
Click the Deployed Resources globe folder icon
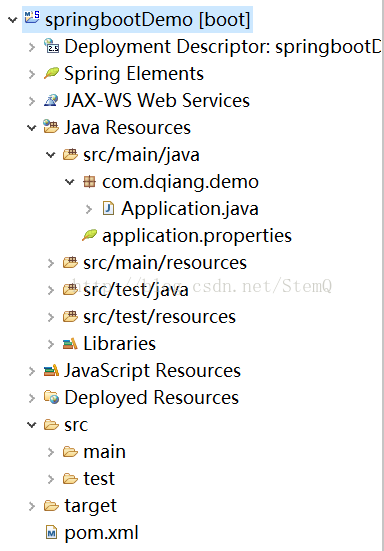tap(51, 397)
